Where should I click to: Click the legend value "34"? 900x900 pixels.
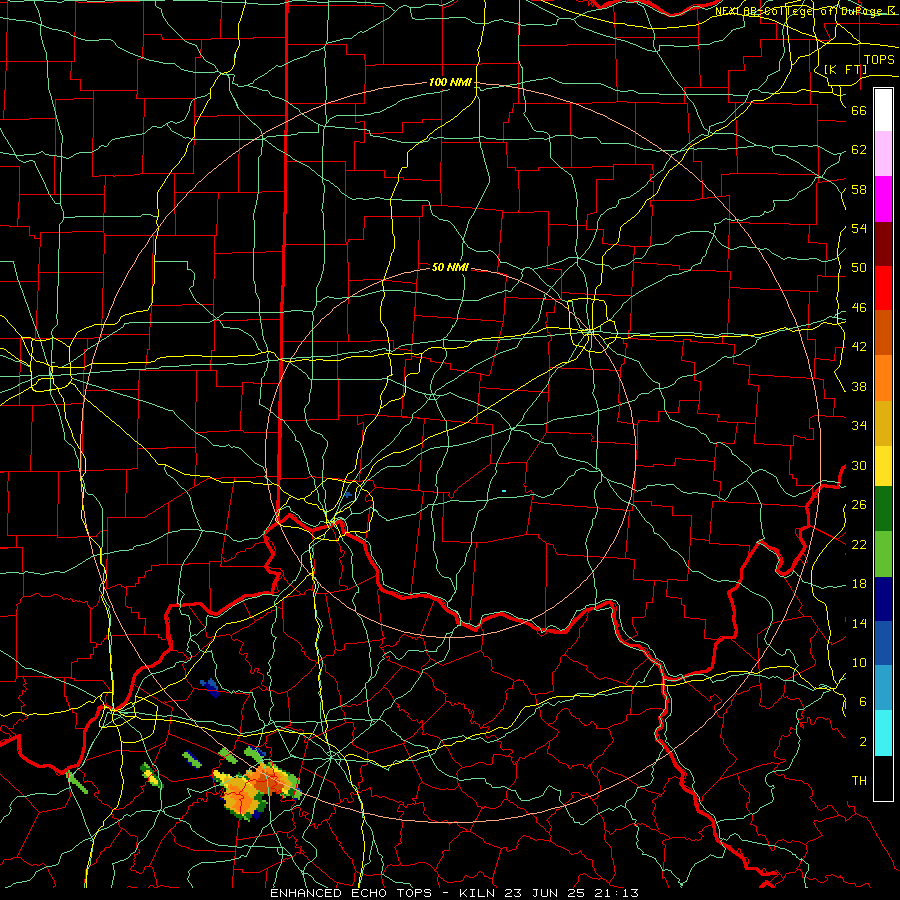click(x=859, y=426)
